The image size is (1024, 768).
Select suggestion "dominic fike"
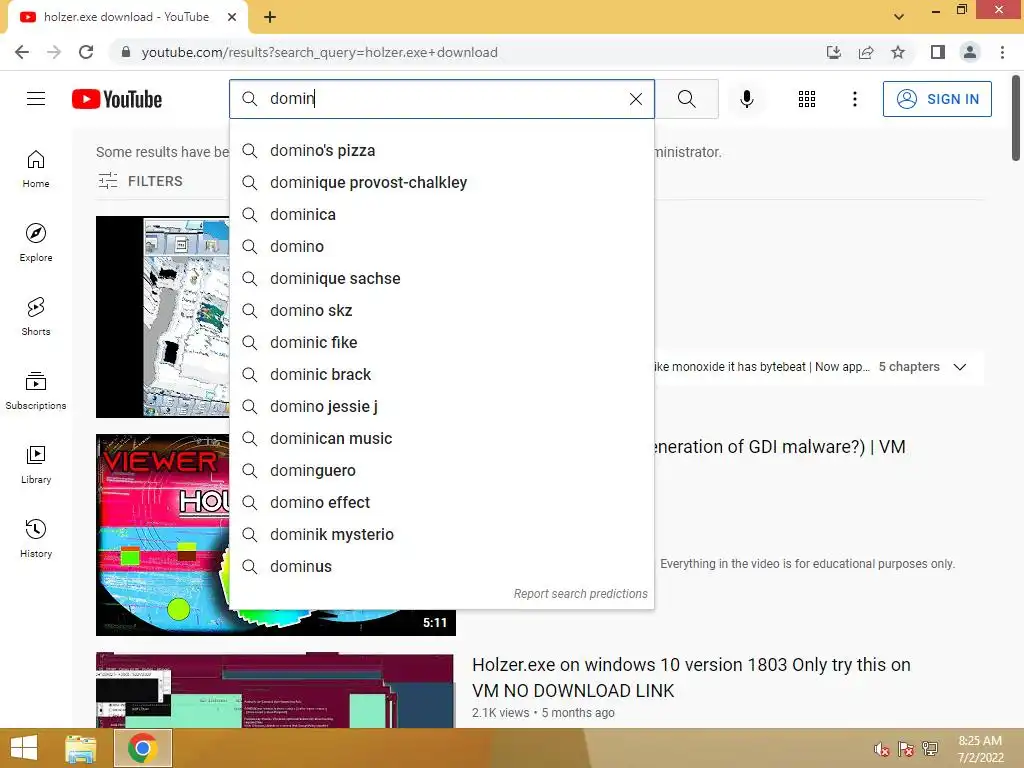pyautogui.click(x=442, y=342)
